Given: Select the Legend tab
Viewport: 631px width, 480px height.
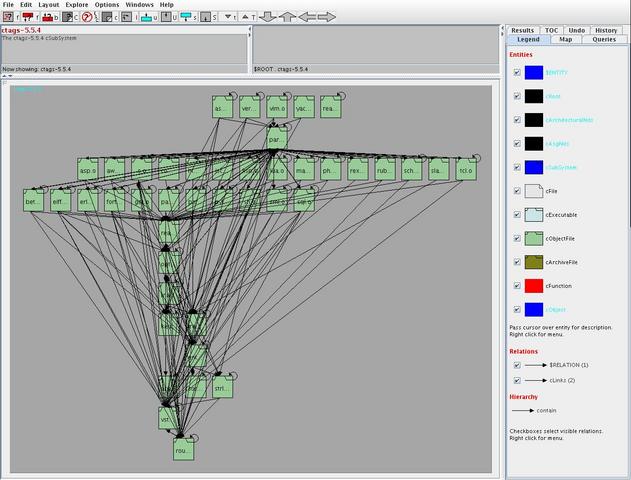Looking at the screenshot, I should click(x=528, y=39).
